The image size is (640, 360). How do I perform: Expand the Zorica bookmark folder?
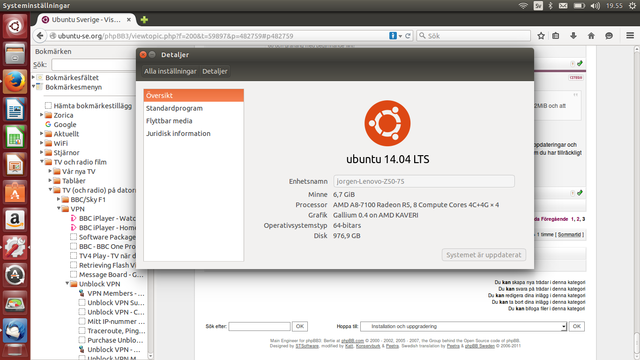(42, 115)
